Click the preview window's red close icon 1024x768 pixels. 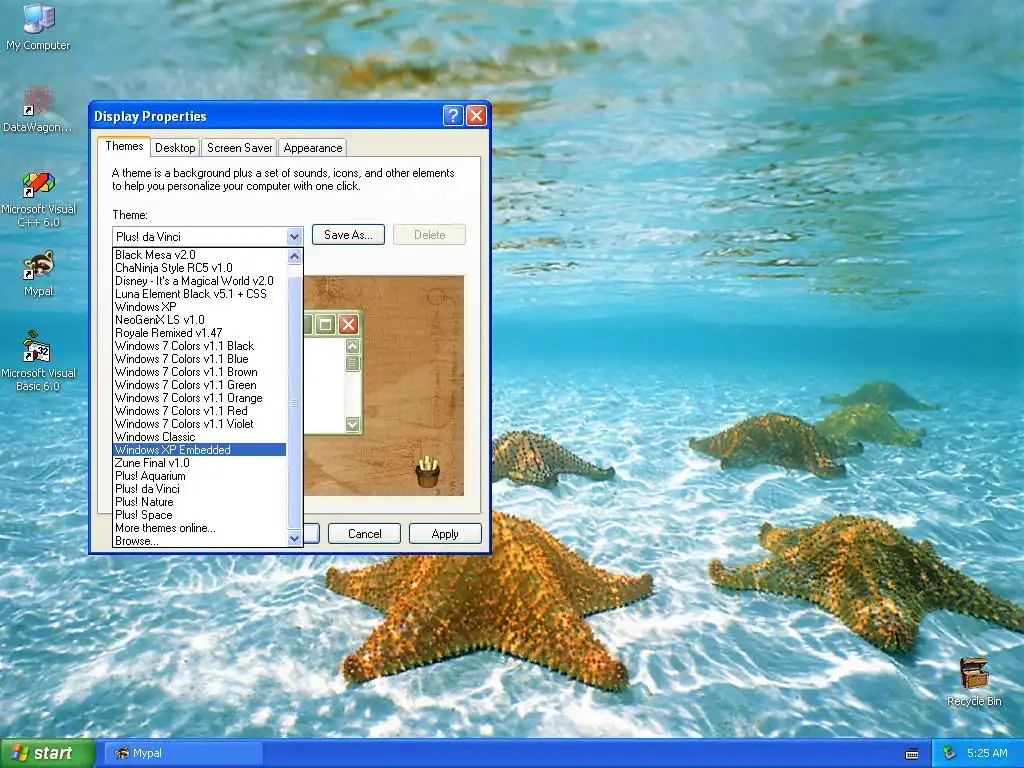point(349,324)
